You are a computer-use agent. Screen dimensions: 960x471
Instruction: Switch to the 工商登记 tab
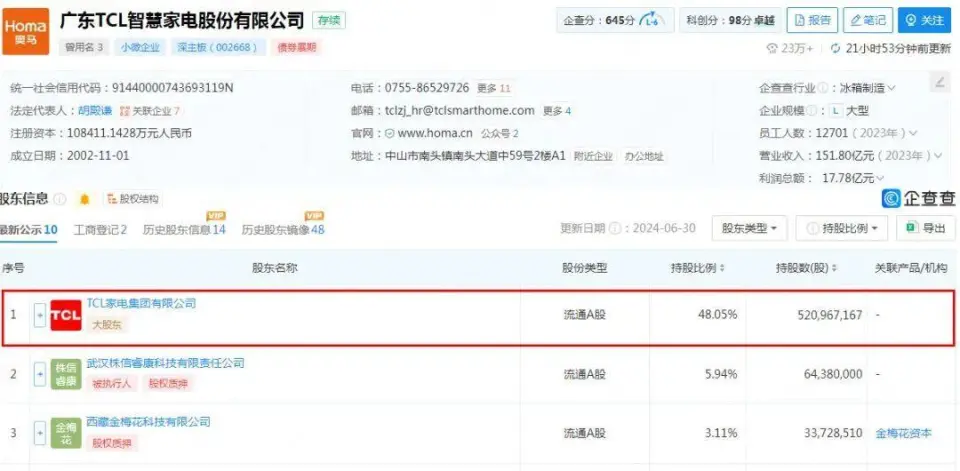point(100,230)
